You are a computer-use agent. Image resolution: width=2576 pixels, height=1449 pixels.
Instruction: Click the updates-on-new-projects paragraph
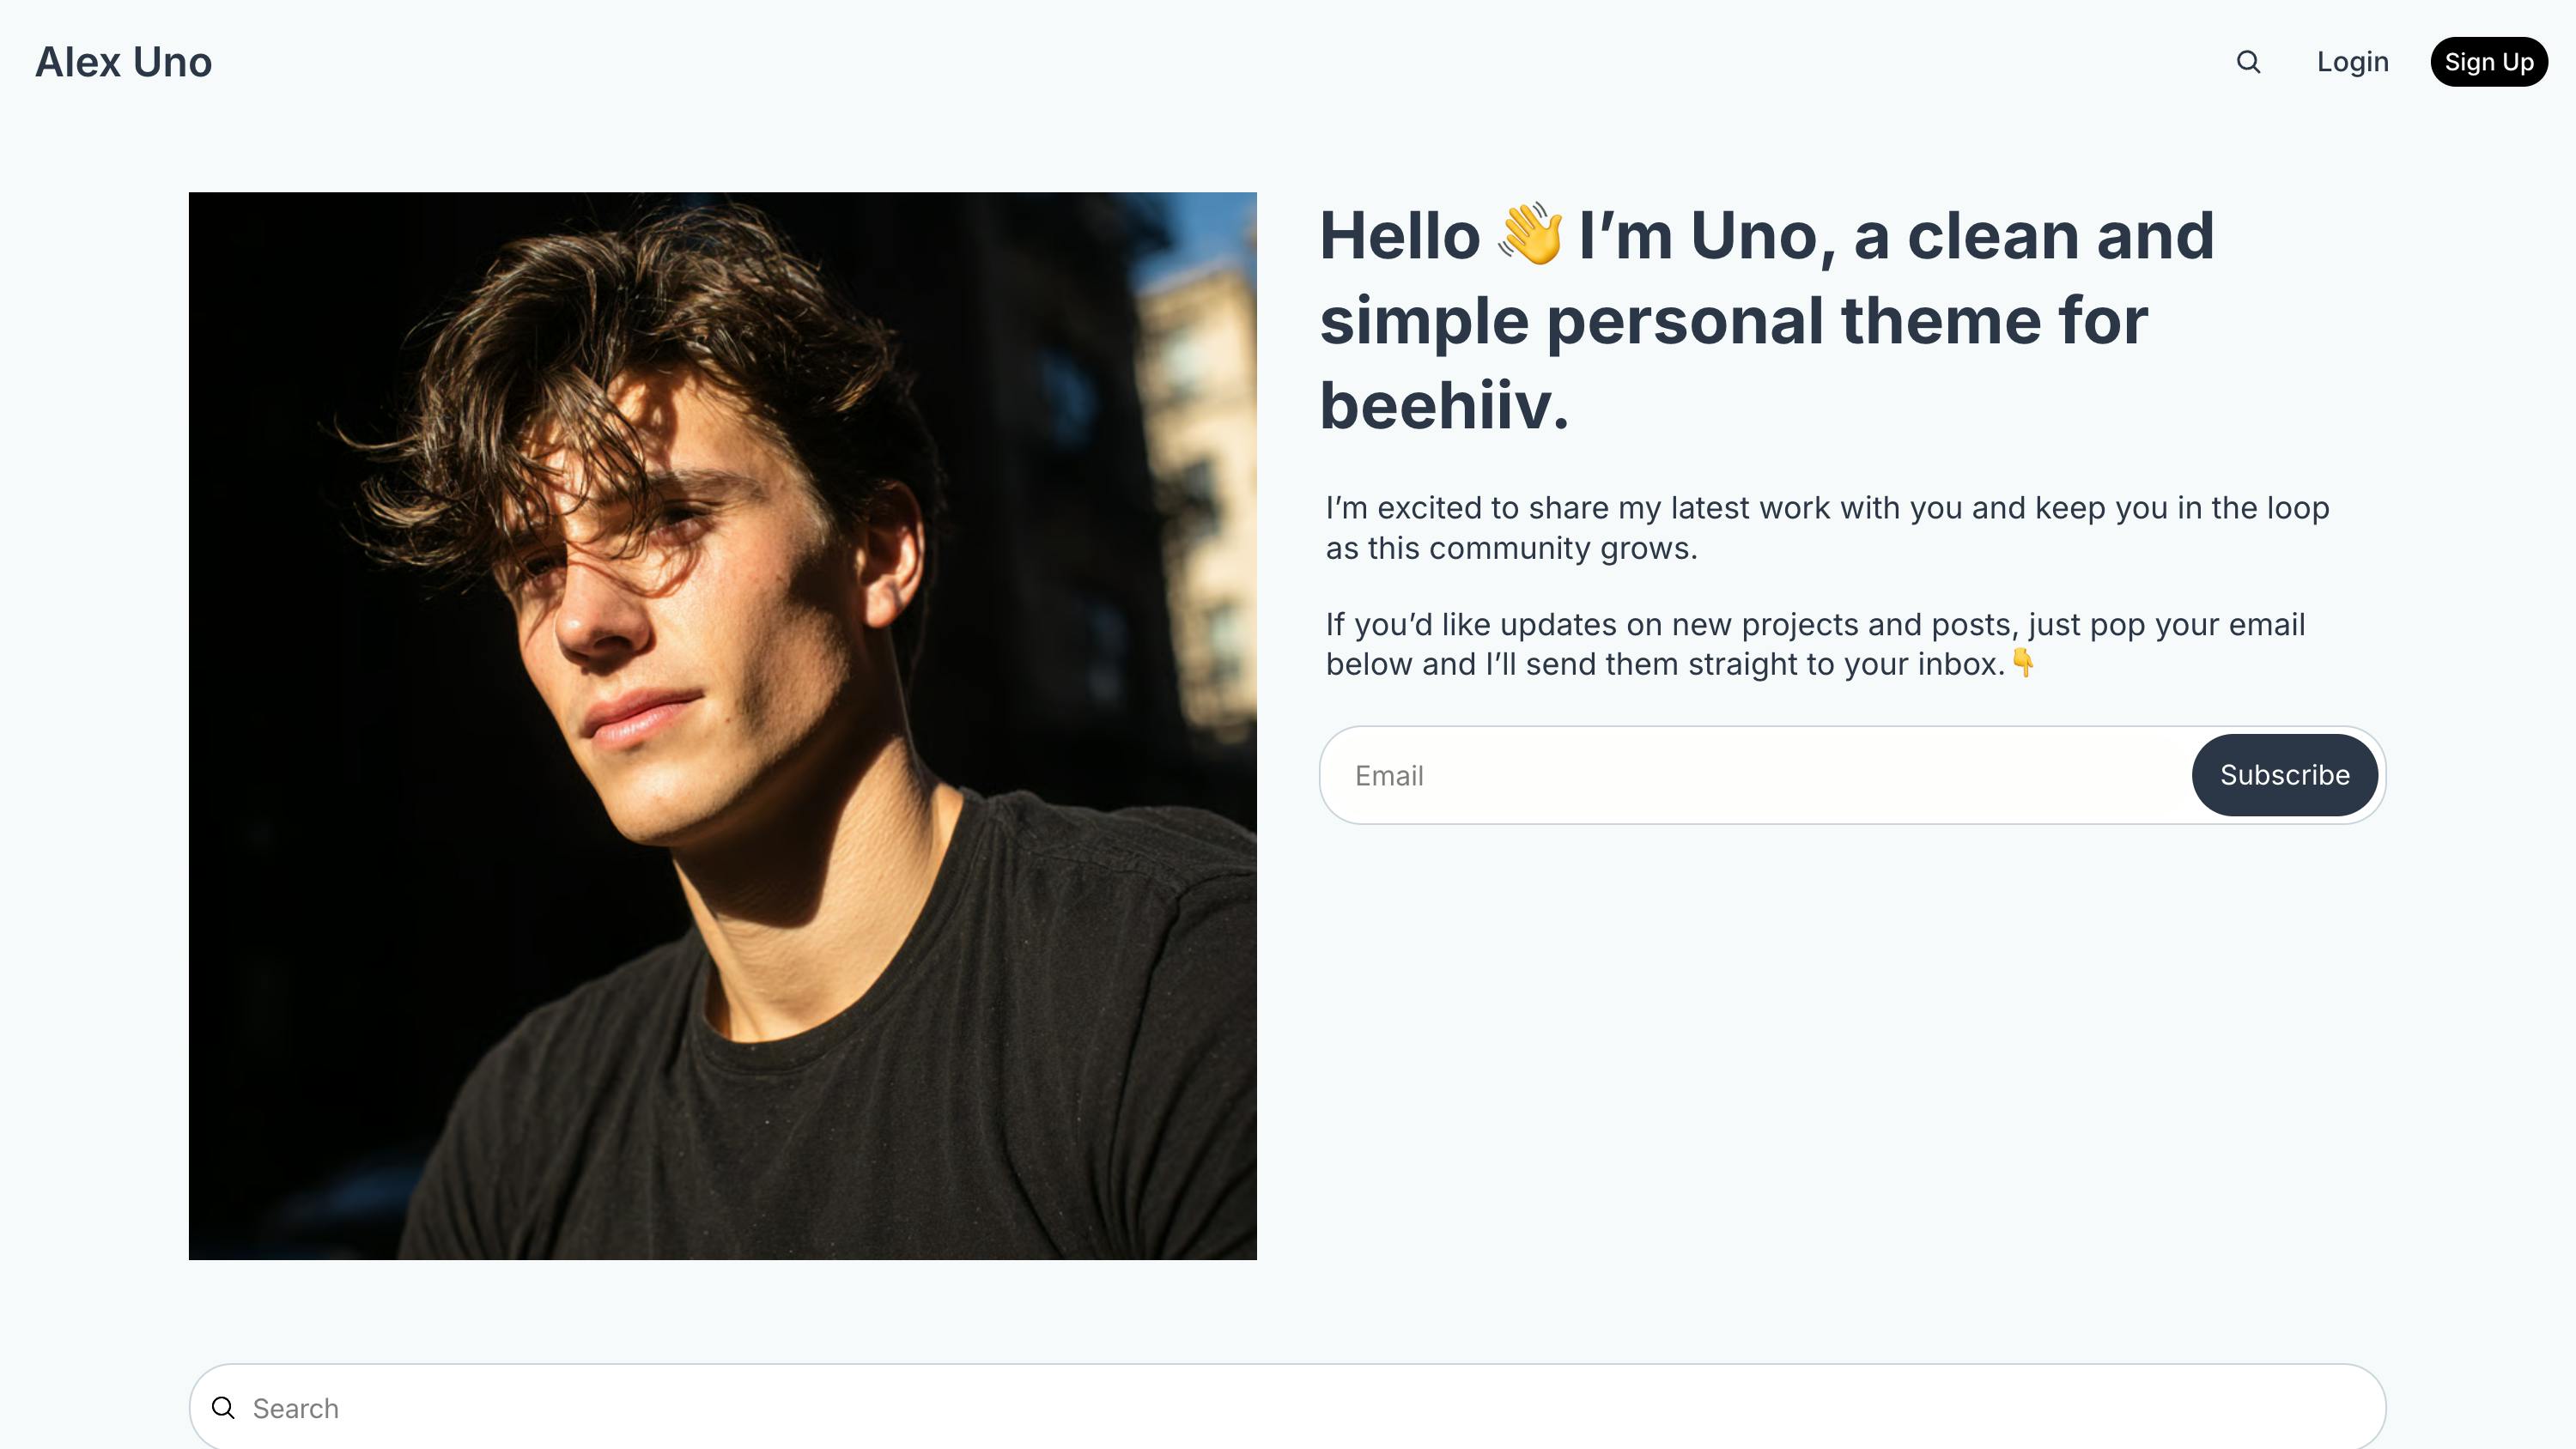[x=1800, y=643]
